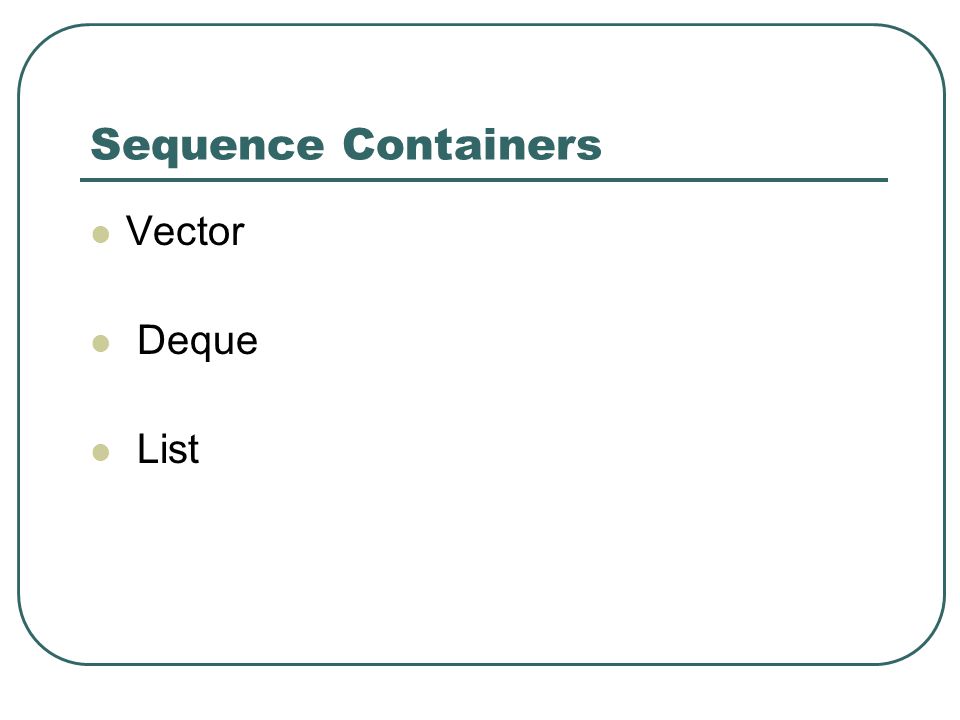Select the word "Containers" in the title
The height and width of the screenshot is (720, 960).
[472, 144]
